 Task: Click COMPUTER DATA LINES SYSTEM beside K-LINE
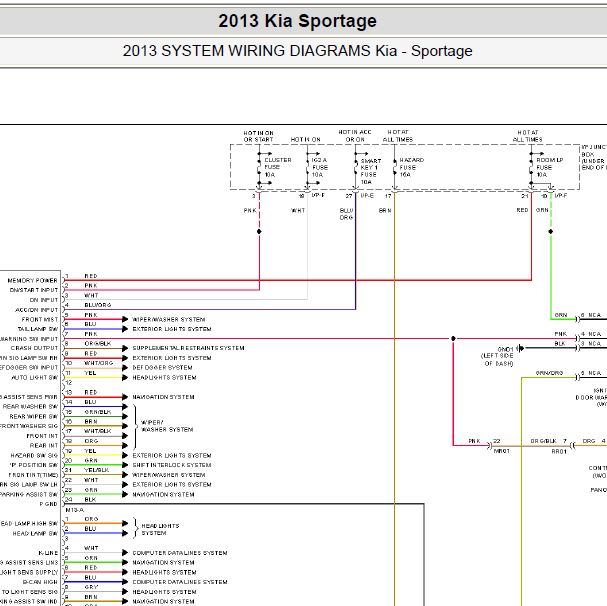180,553
